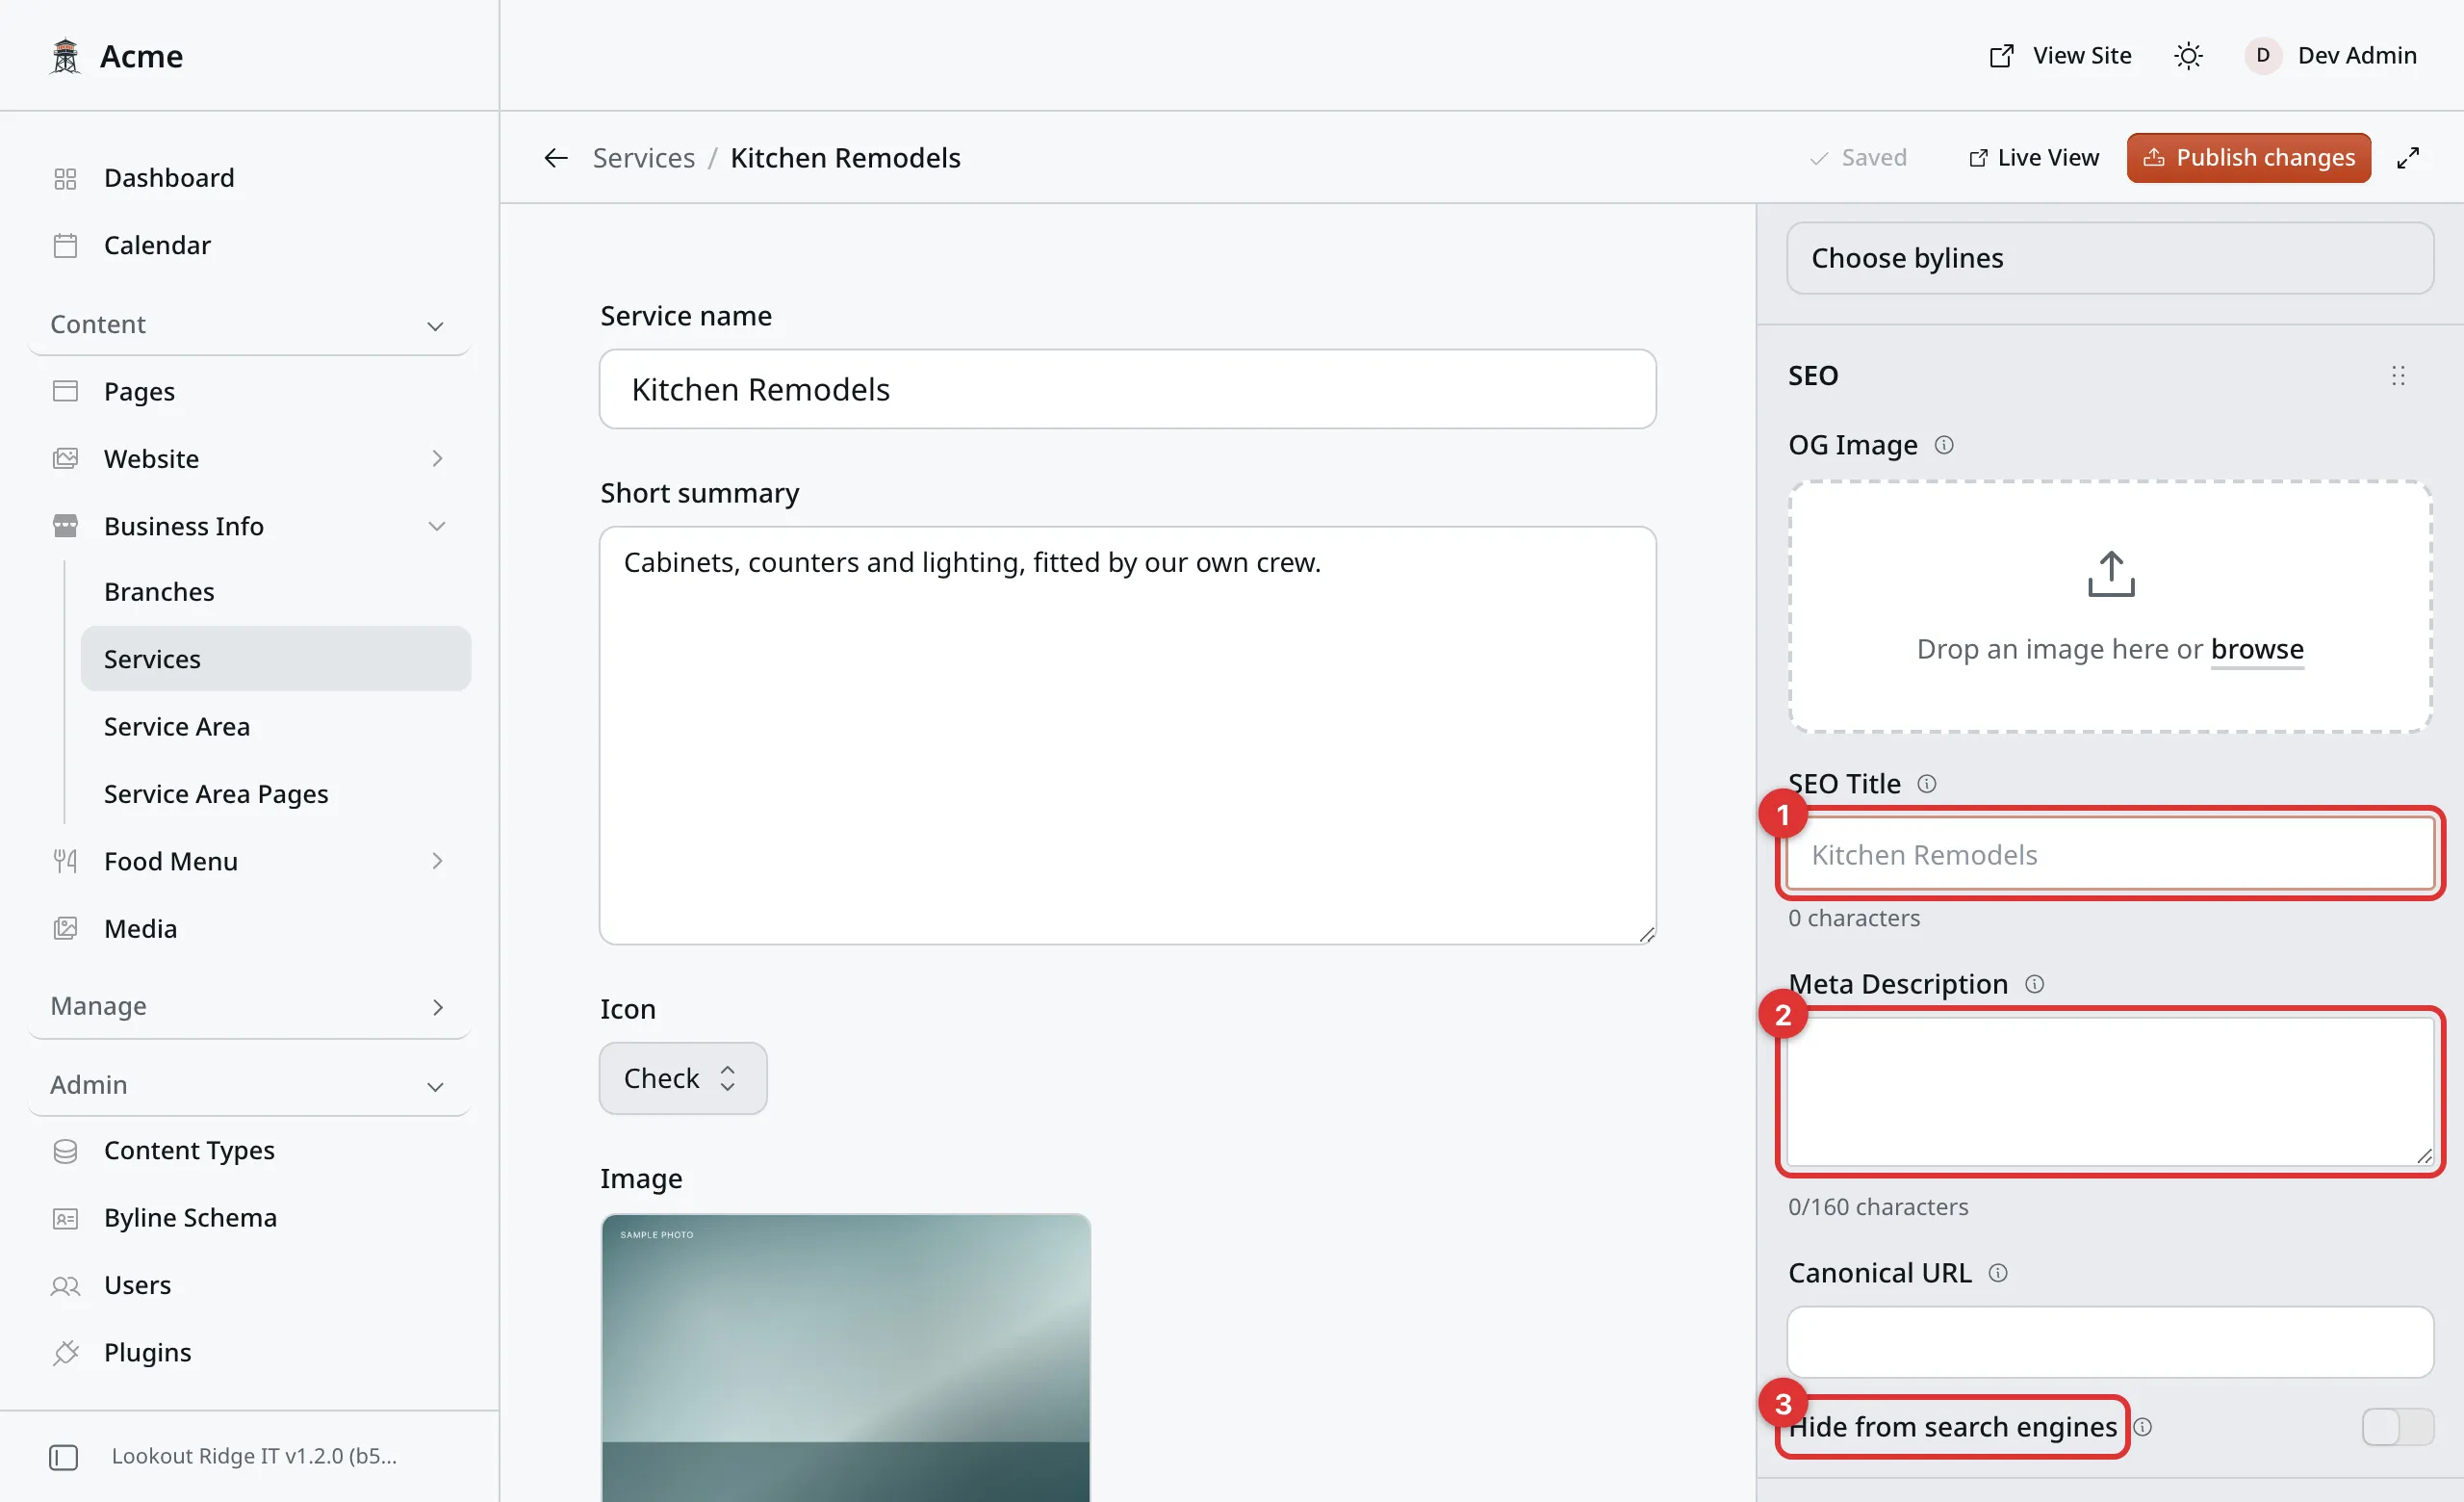Open the Icon dropdown showing Check

tap(683, 1078)
